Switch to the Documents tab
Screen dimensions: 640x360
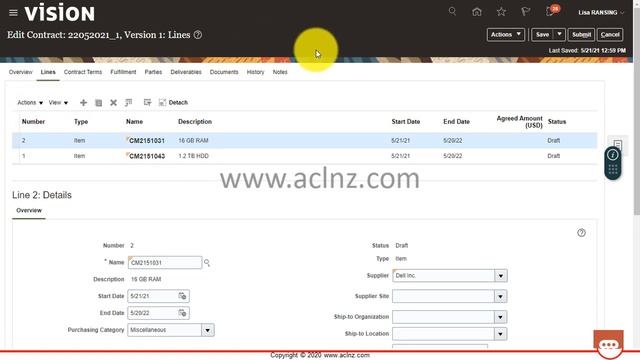tap(224, 72)
